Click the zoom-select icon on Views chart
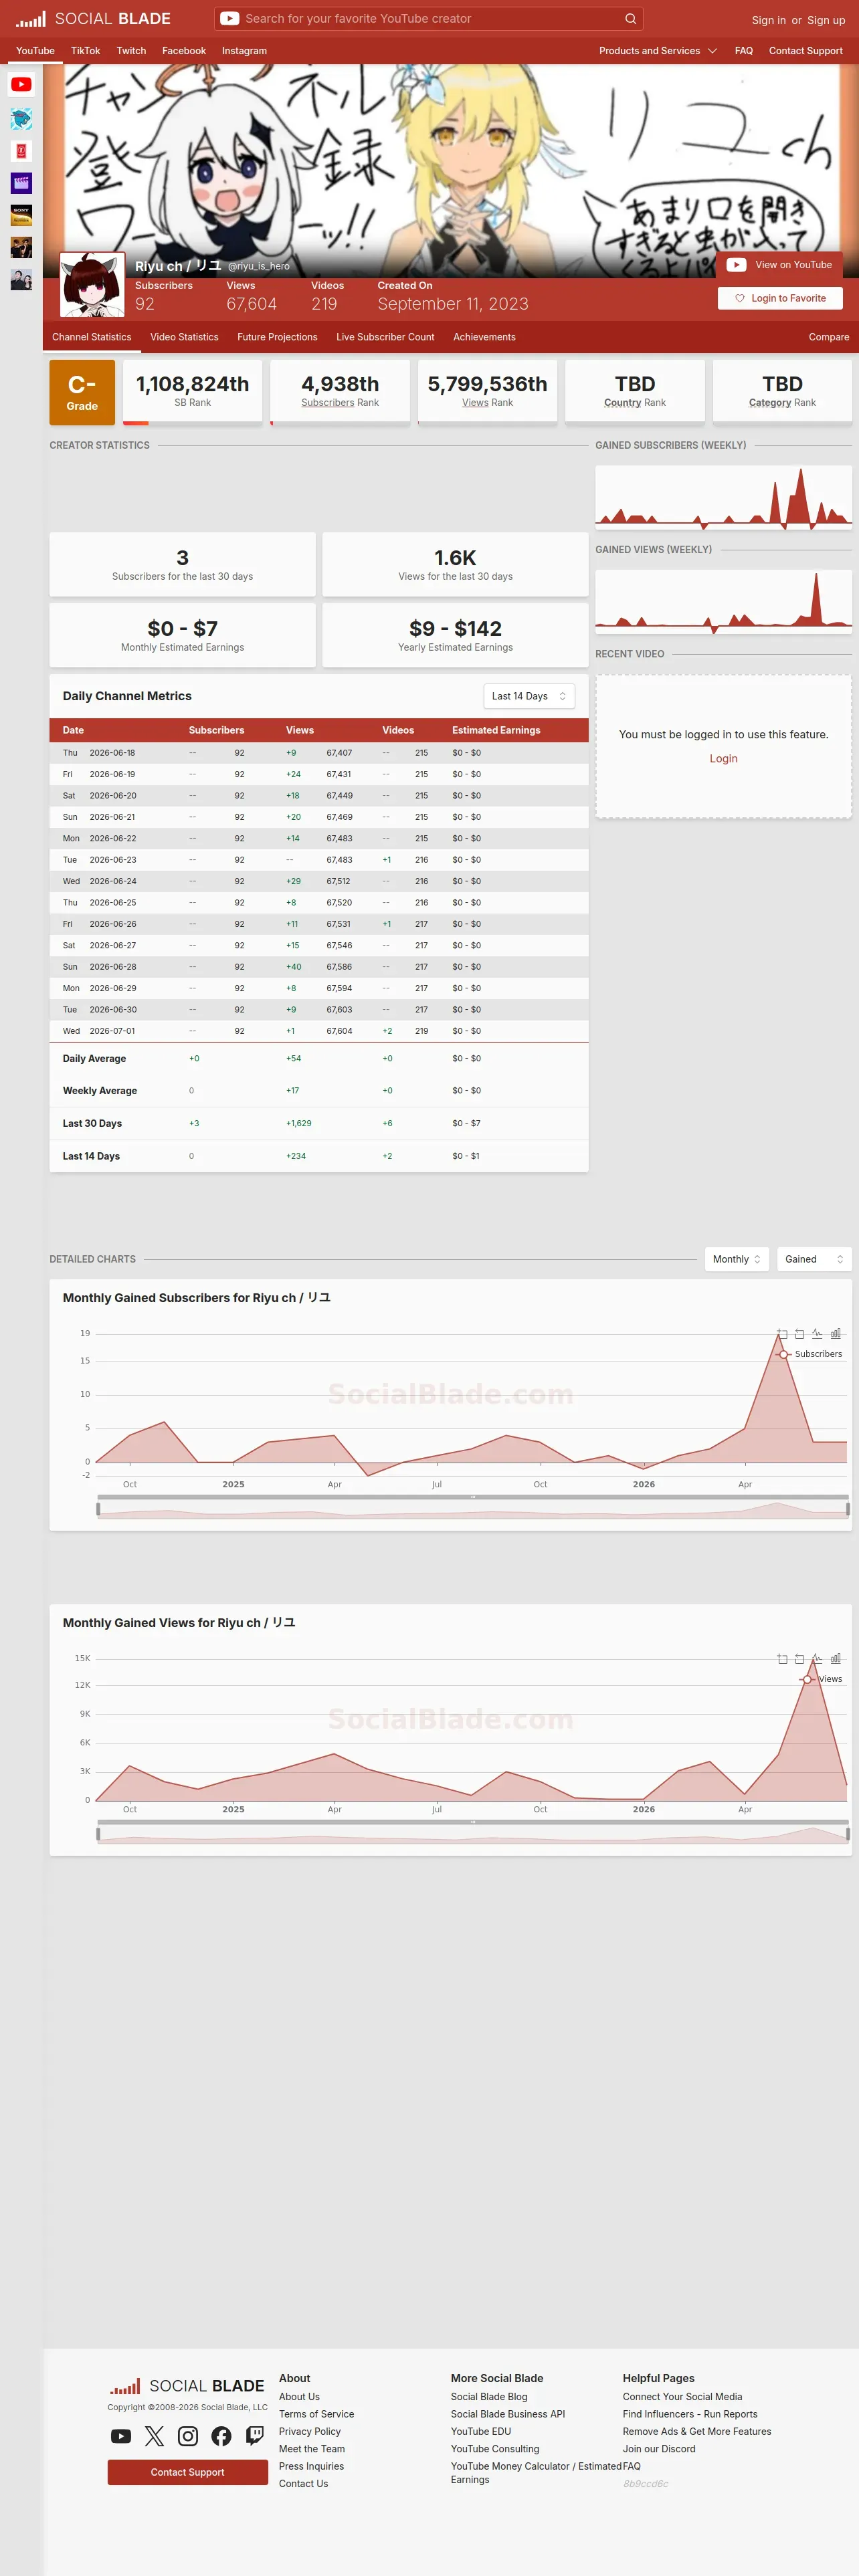This screenshot has width=859, height=2576. click(x=782, y=1659)
